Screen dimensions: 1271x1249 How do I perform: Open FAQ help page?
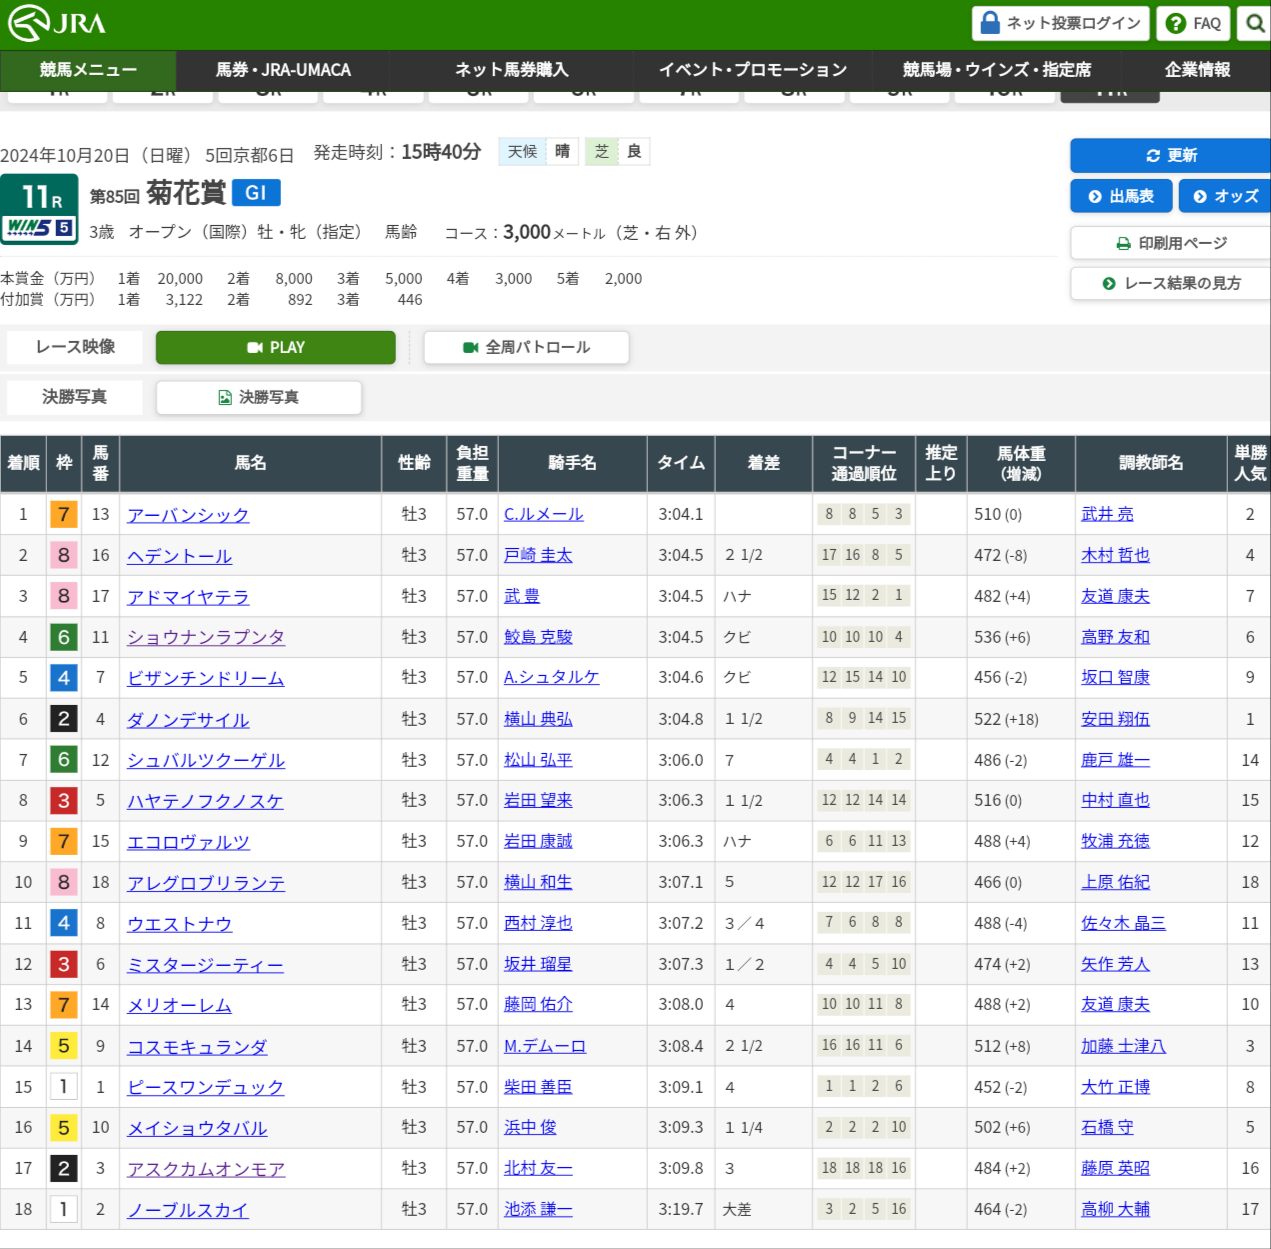[x=1193, y=23]
